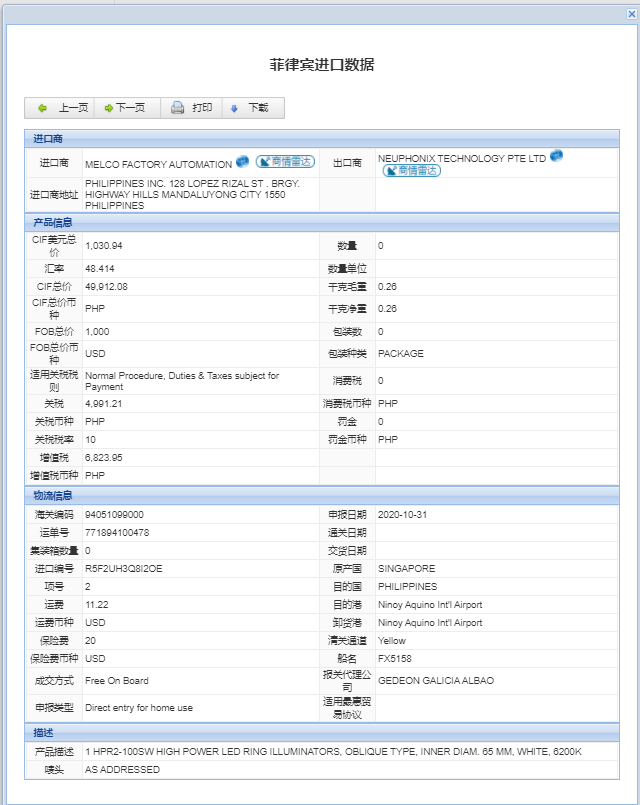Open 商情雷达 badge under NEUPHONIX exporter
The image size is (640, 805).
click(x=411, y=171)
